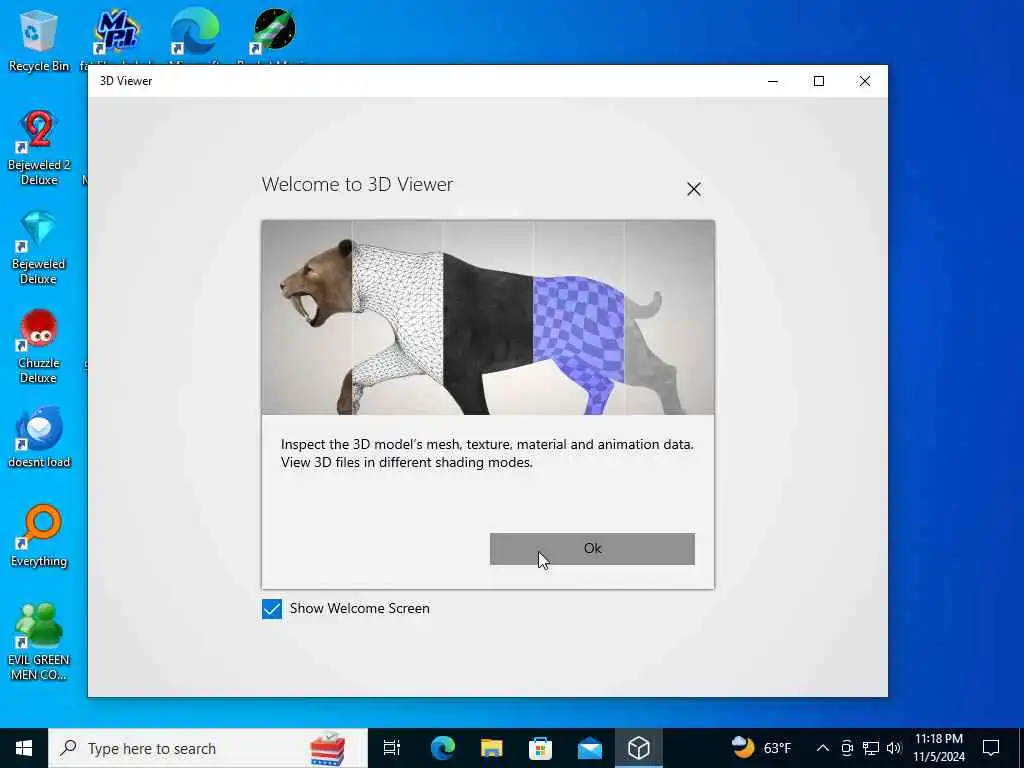Select the MPI desktop shortcut icon
Viewport: 1024px width, 768px height.
coord(116,31)
